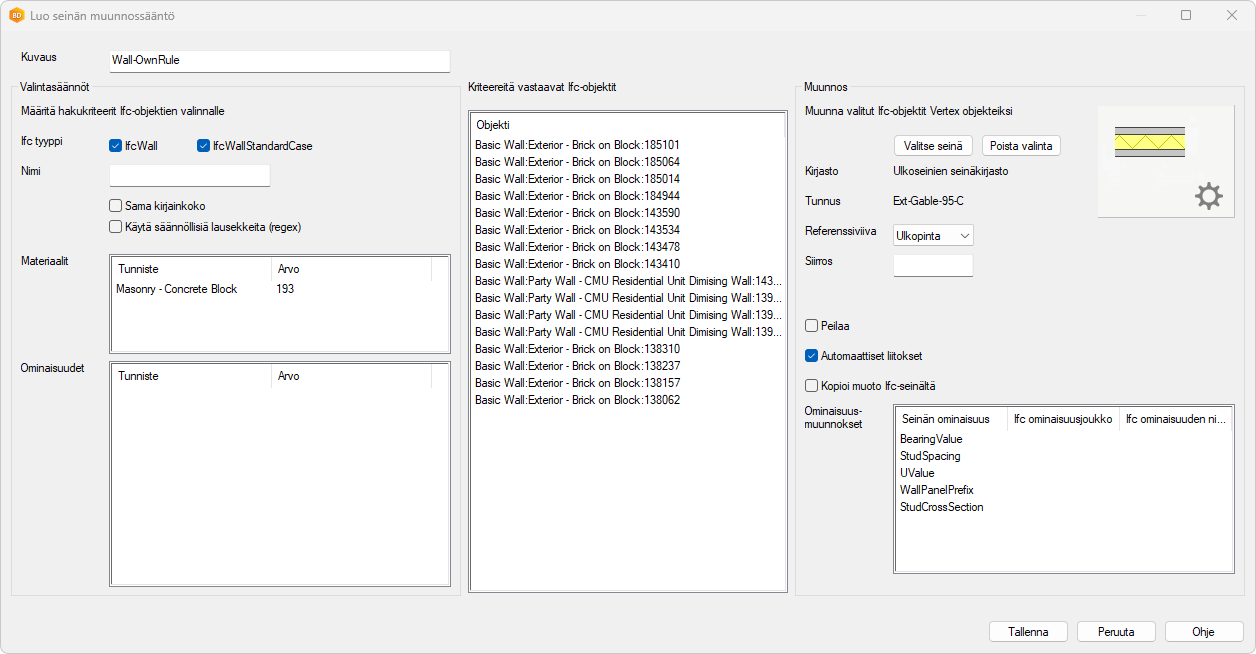This screenshot has width=1256, height=654.
Task: Cancel with the Peruuta button
Action: pyautogui.click(x=1116, y=632)
